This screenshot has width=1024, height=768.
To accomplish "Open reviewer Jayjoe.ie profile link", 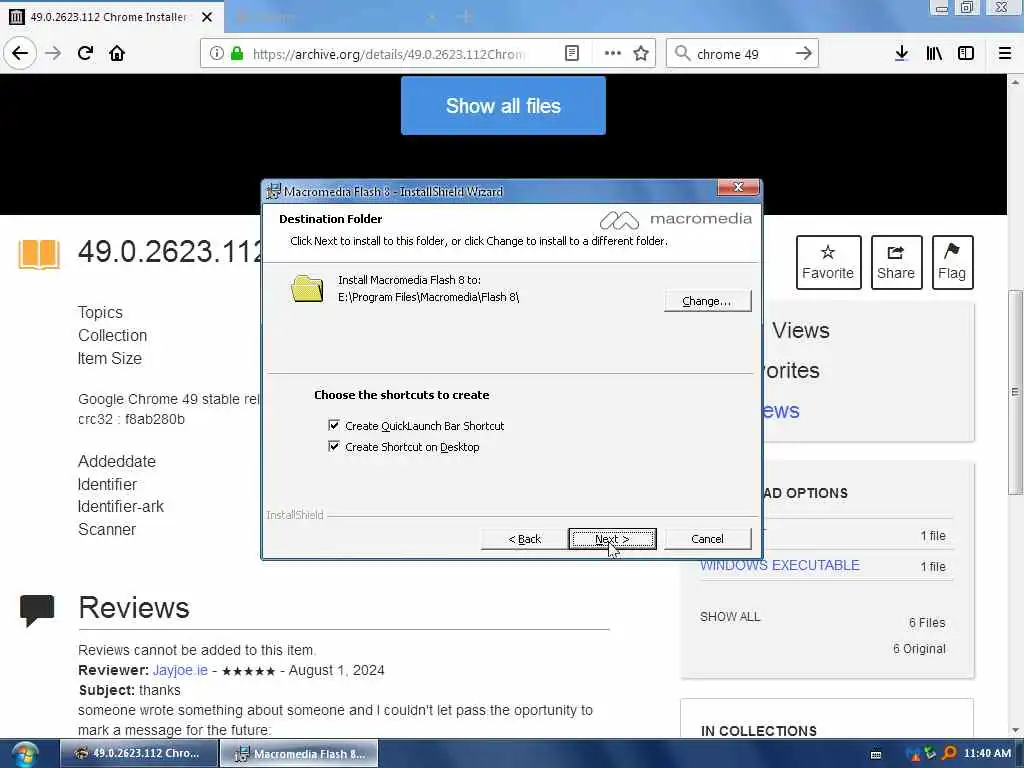I will click(x=180, y=670).
